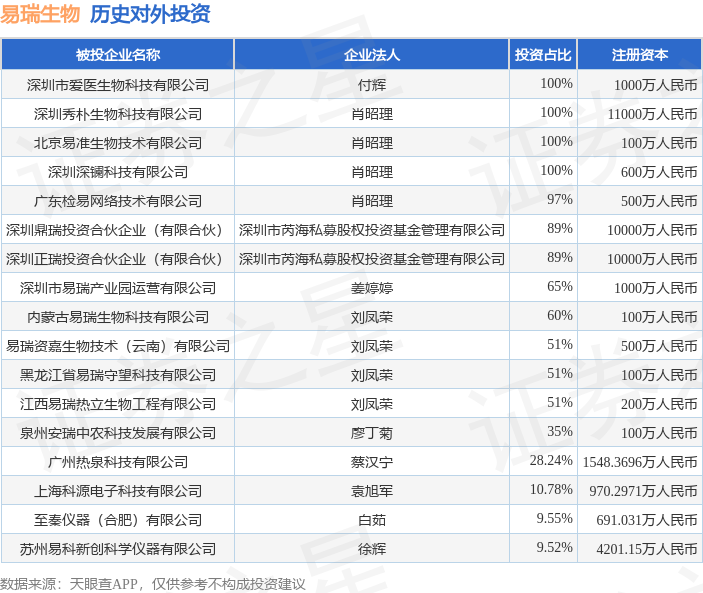Click 深圳秀朴生物科技有限公司 cell
Viewport: 703px width, 593px height.
(118, 114)
